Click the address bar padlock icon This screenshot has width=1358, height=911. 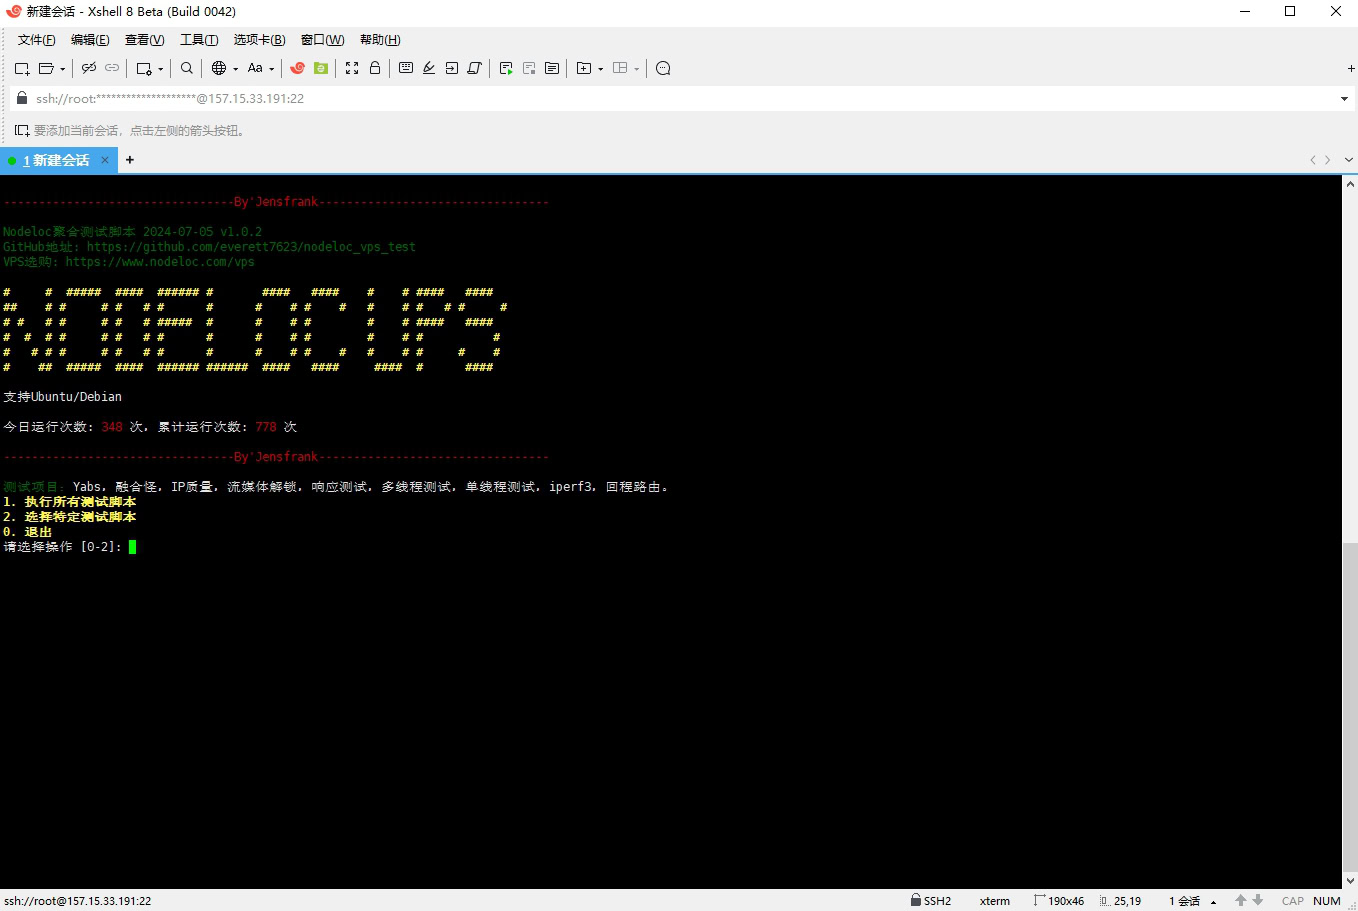(22, 98)
